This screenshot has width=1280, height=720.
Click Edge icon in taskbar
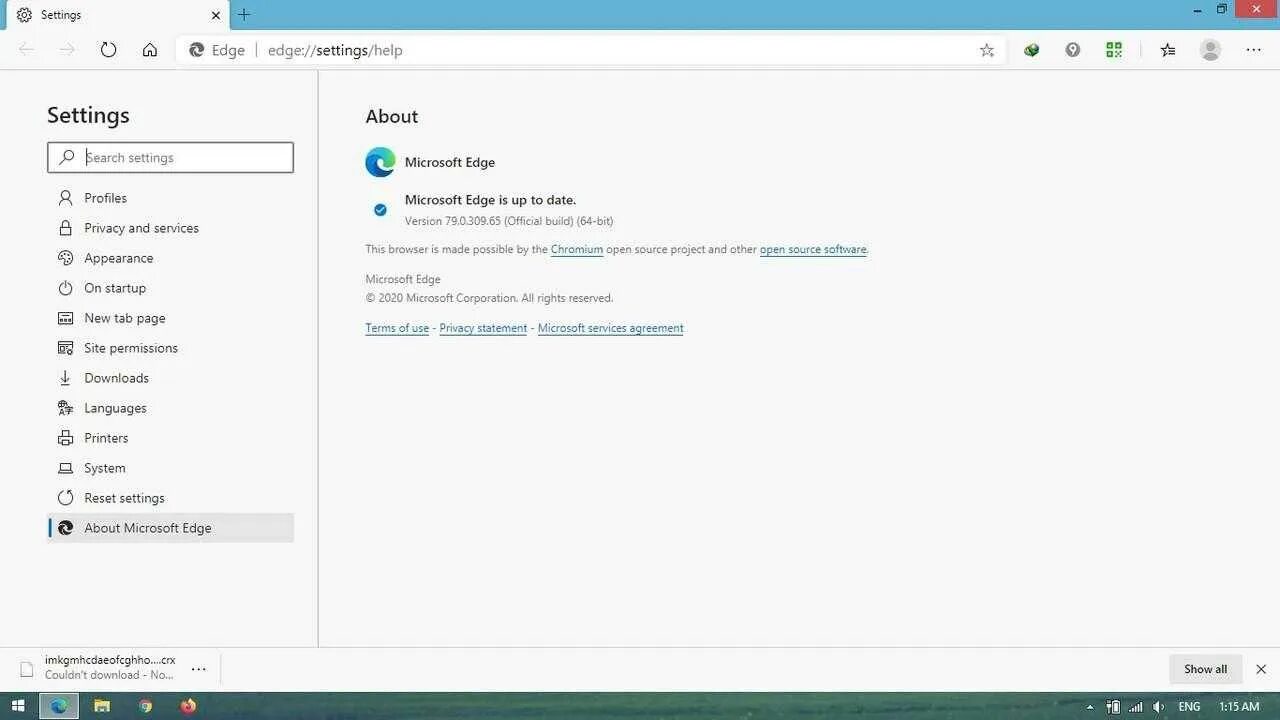coord(59,706)
